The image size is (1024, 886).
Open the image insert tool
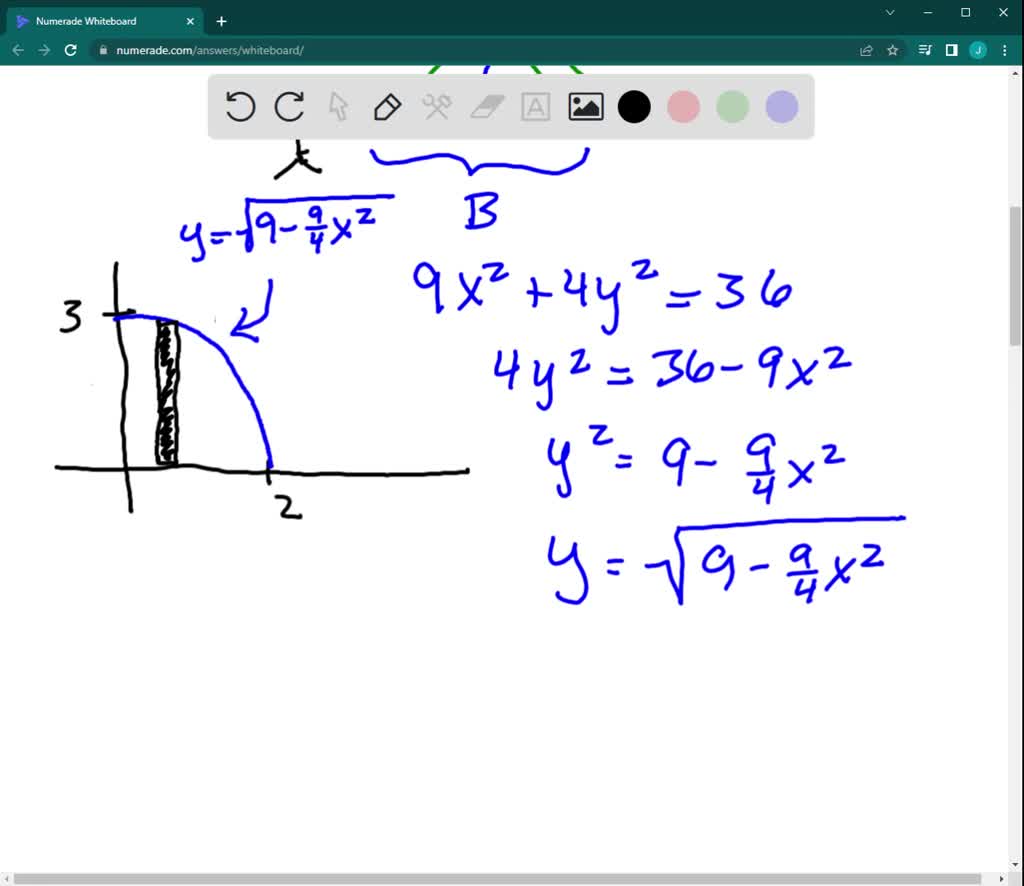[585, 106]
